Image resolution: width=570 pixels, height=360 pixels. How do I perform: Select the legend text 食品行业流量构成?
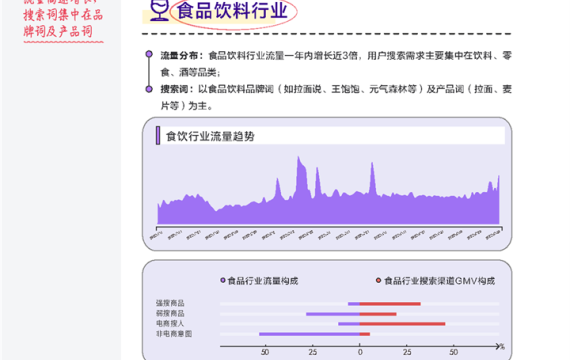(x=262, y=281)
